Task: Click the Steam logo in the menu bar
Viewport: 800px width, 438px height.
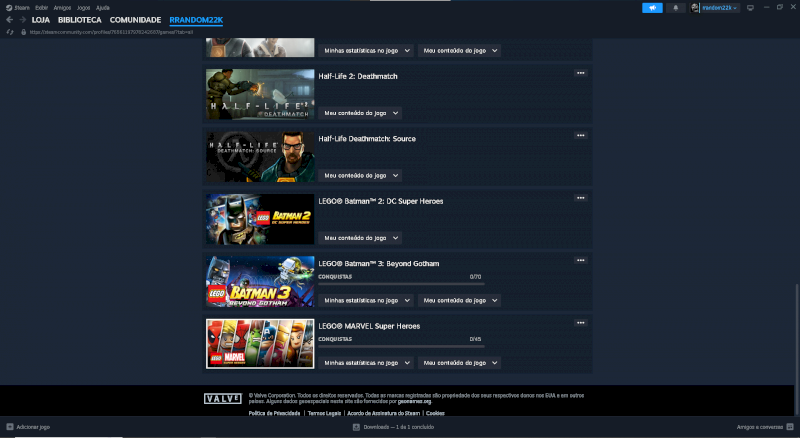Action: pos(9,8)
